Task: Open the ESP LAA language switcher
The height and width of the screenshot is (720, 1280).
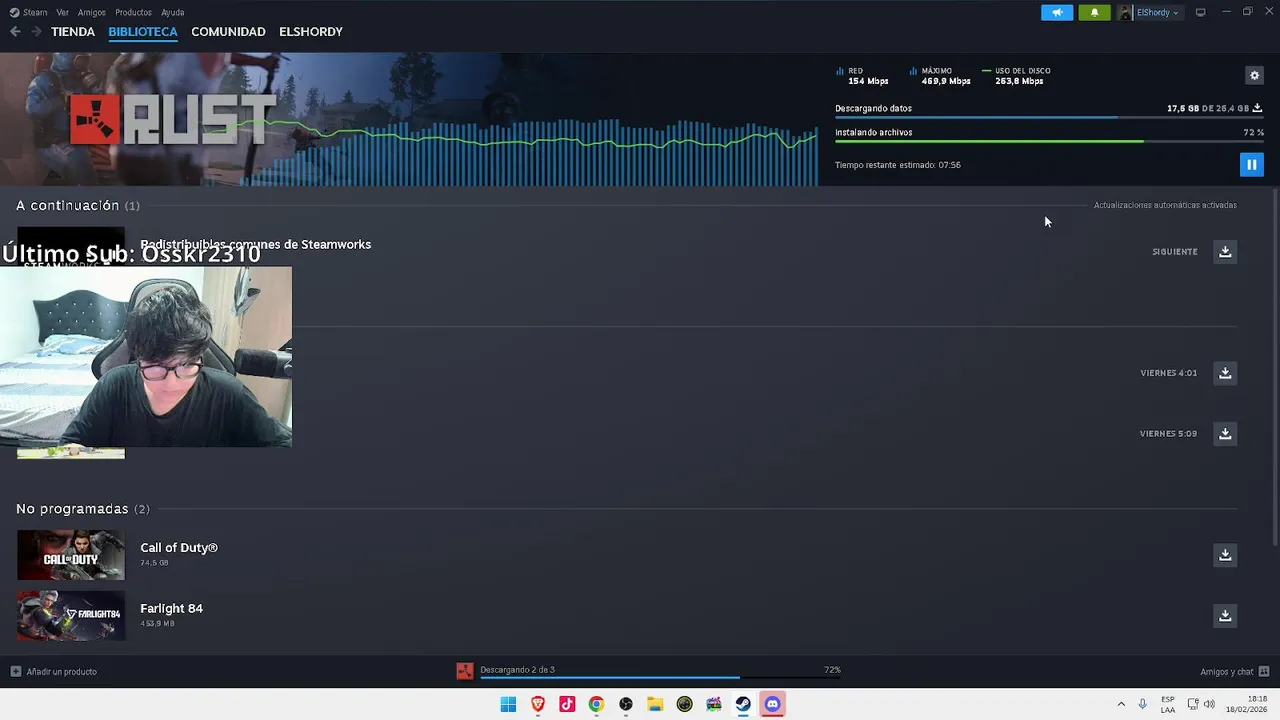Action: [x=1168, y=704]
